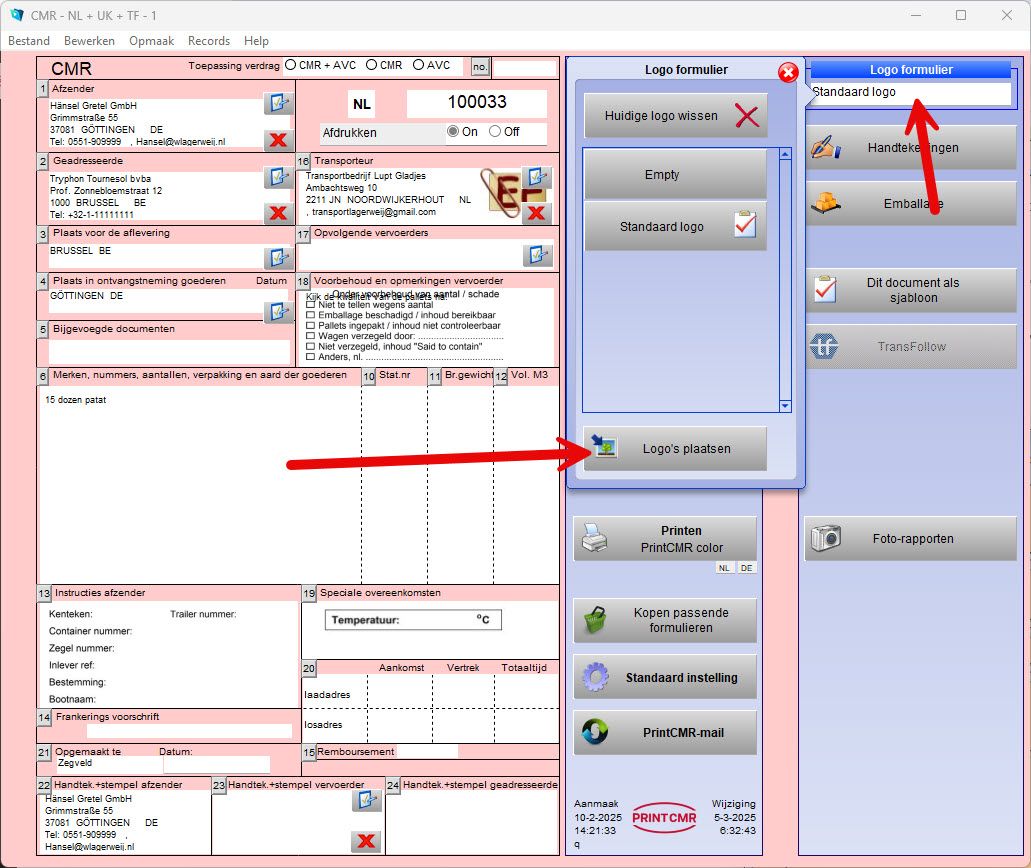Open edit icon for Opvolgende vervoerders
The width and height of the screenshot is (1031, 868).
538,254
